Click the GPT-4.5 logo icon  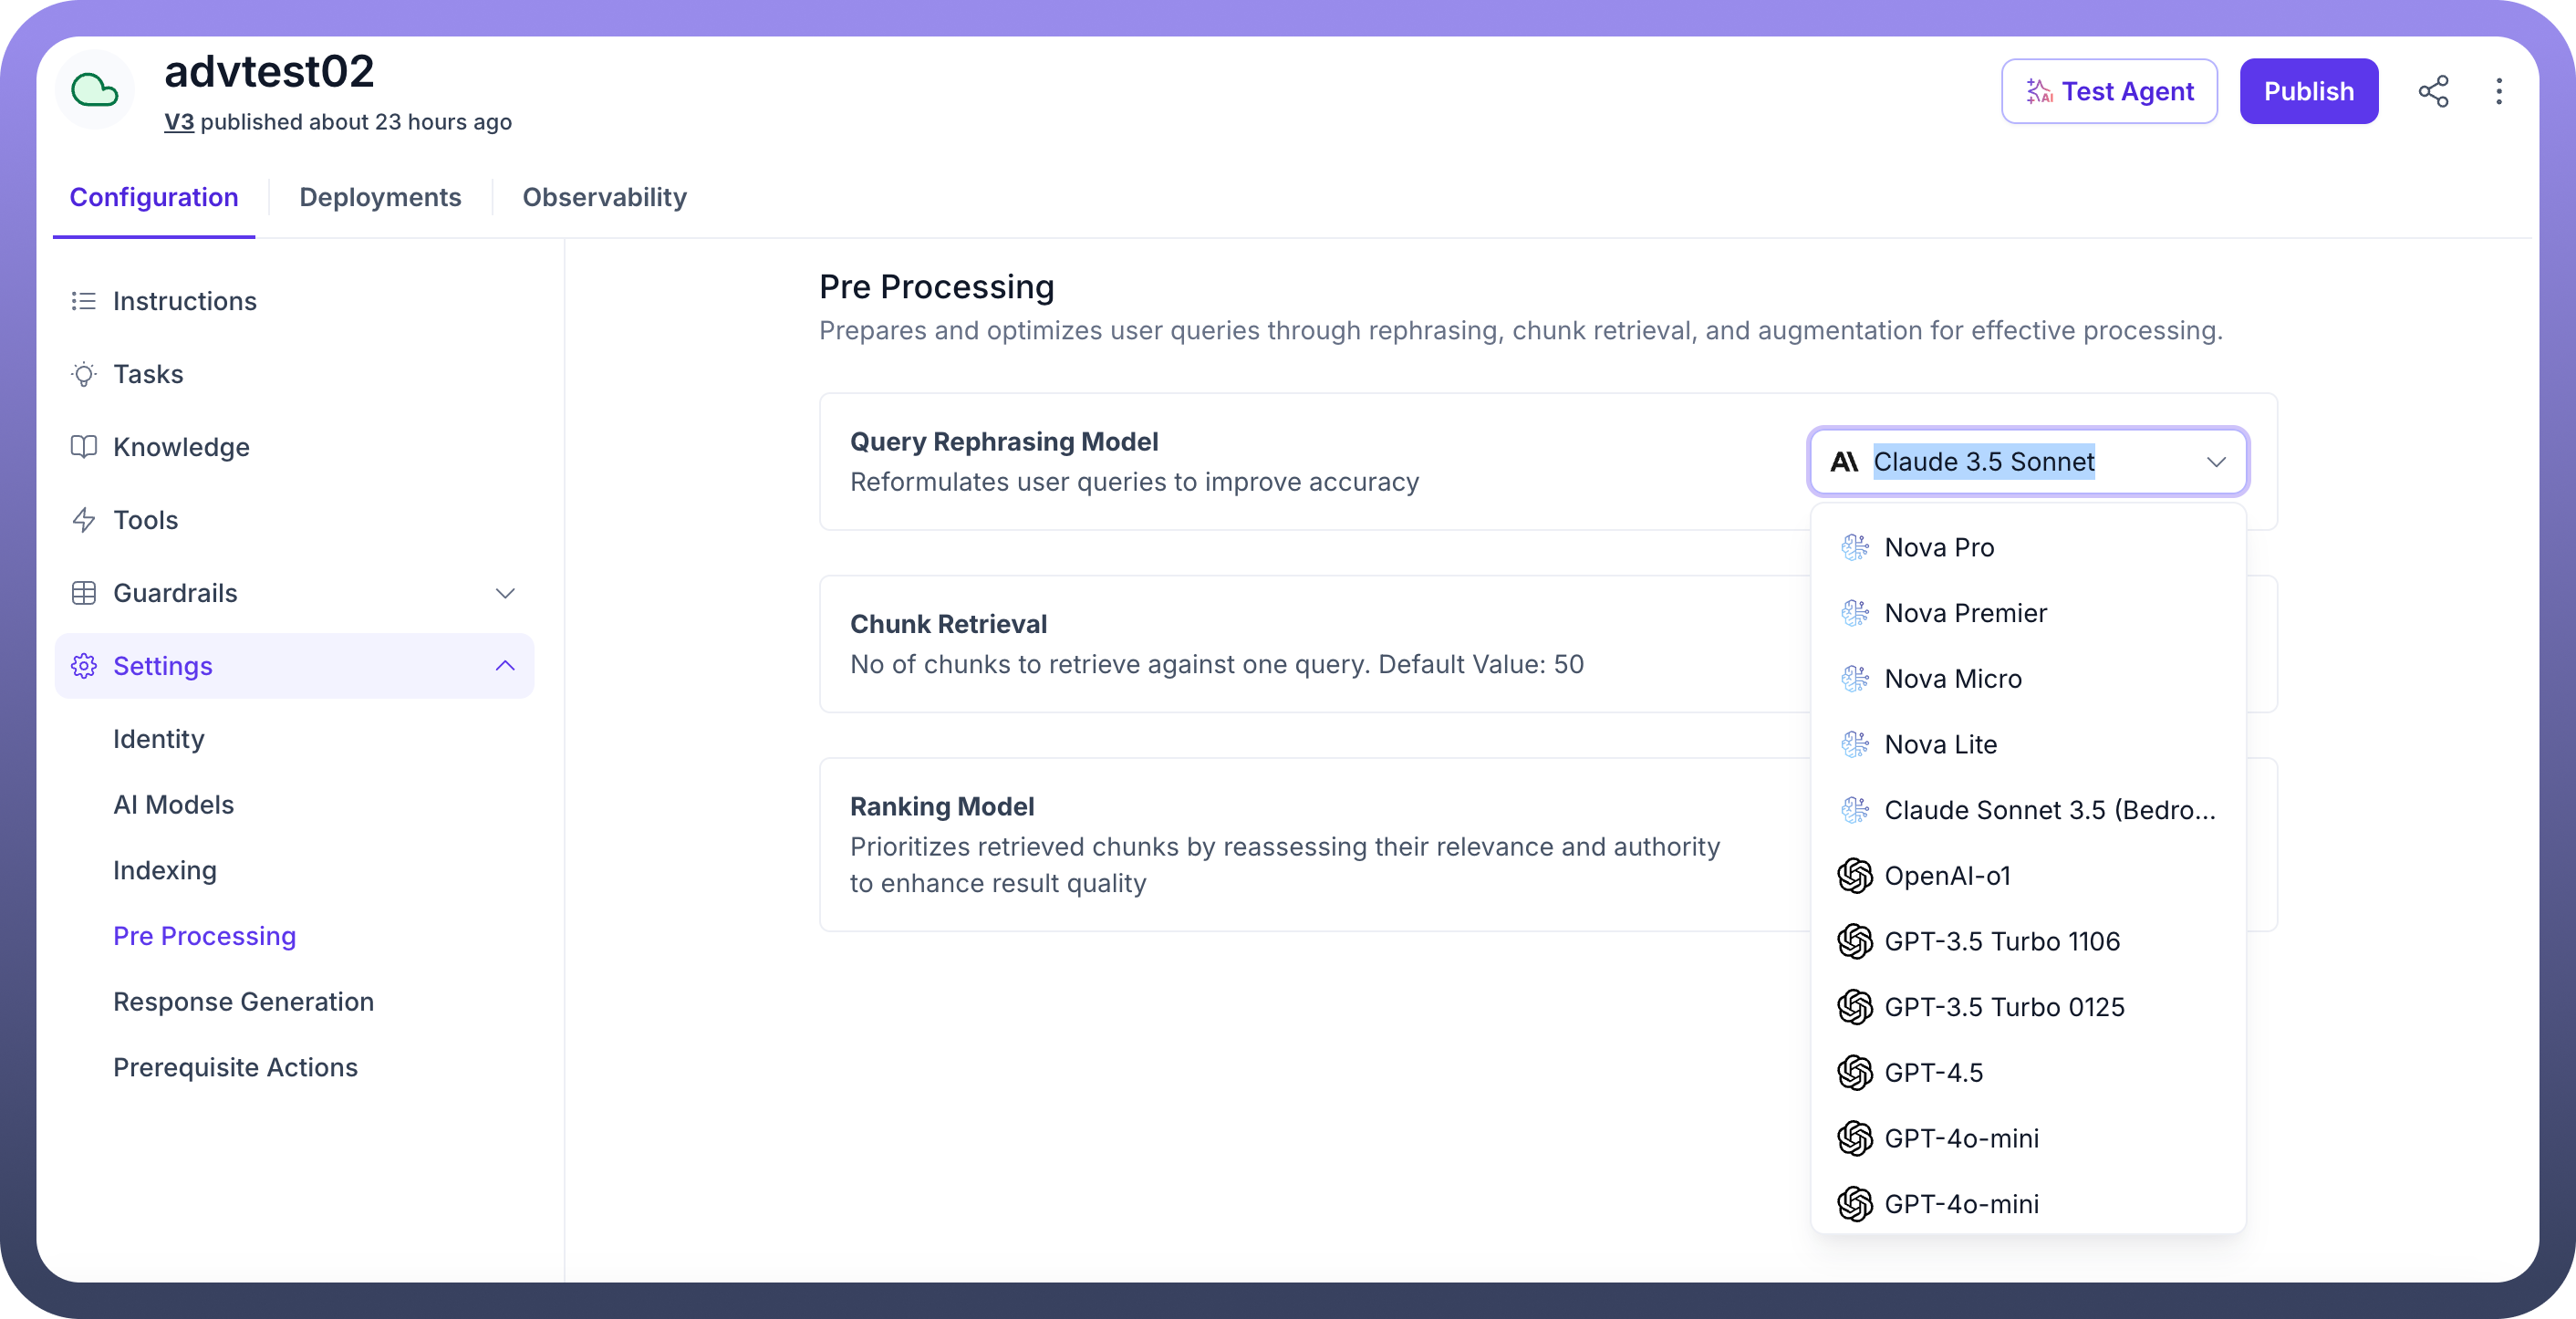pos(1855,1073)
